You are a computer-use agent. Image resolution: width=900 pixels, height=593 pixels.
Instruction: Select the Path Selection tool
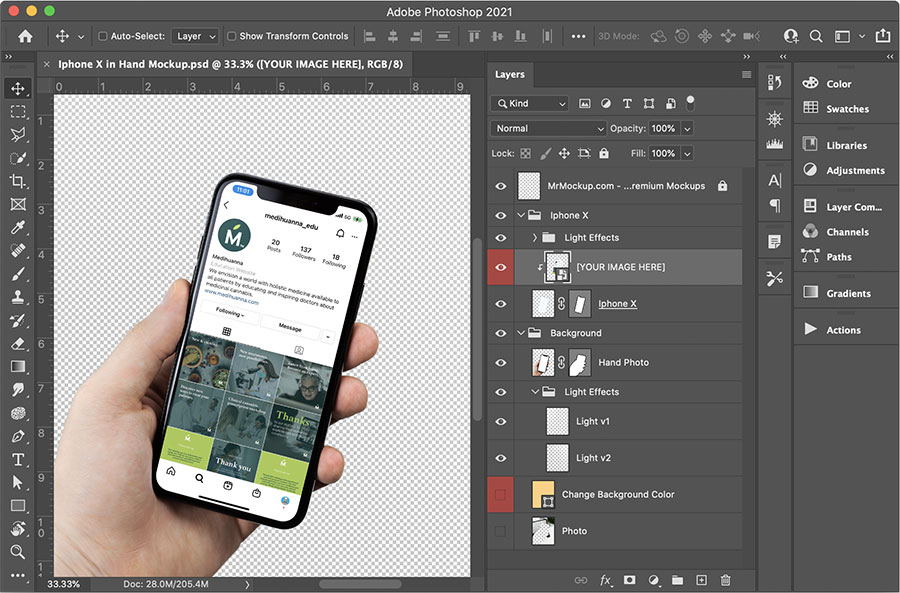pyautogui.click(x=18, y=483)
